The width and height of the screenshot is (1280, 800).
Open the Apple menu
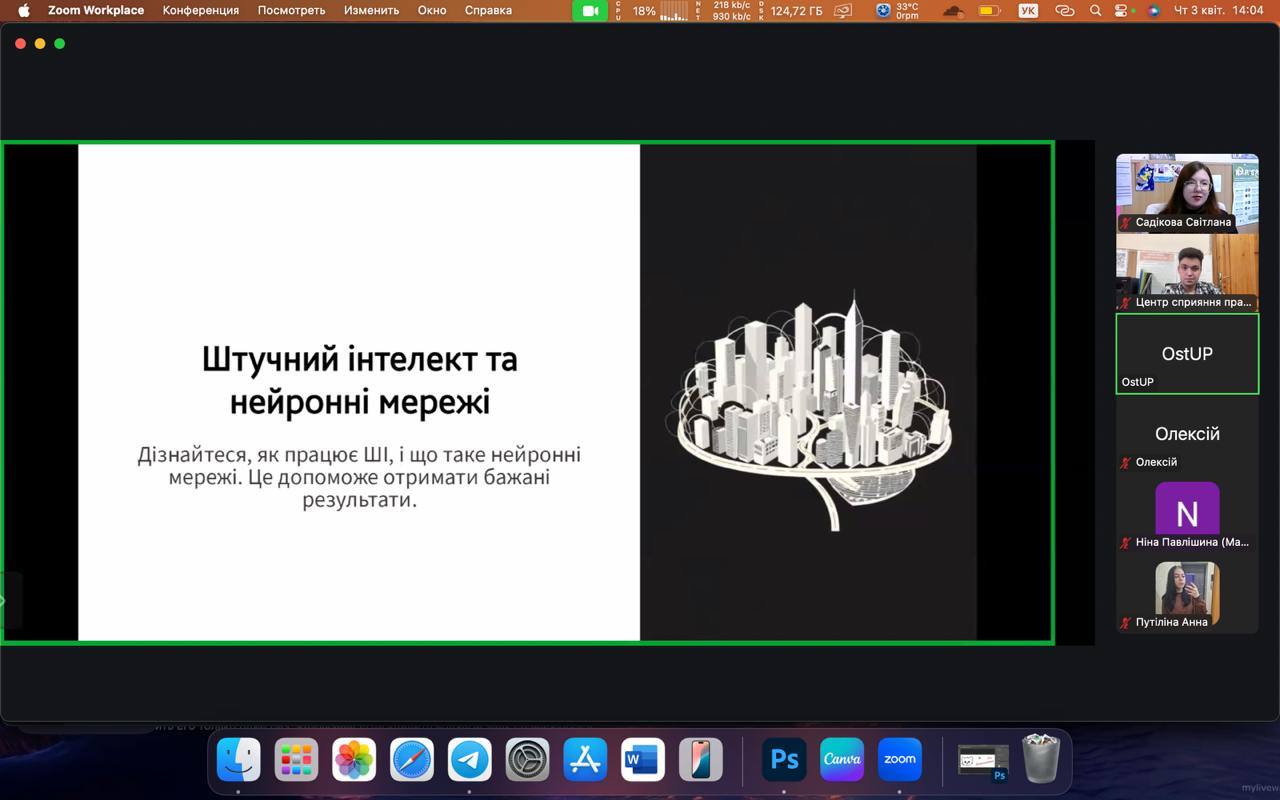click(x=24, y=11)
